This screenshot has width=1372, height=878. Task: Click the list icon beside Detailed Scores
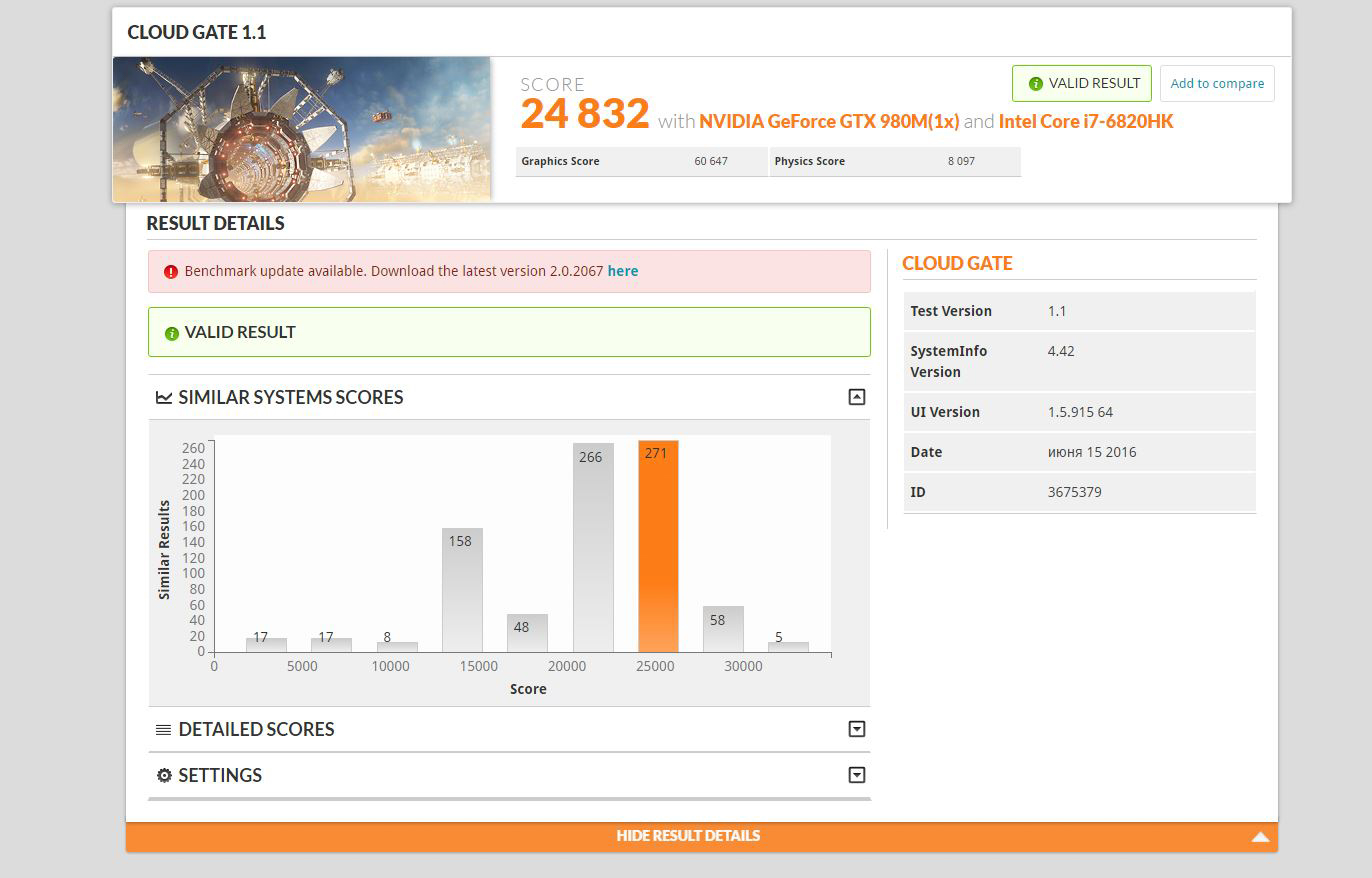[164, 730]
